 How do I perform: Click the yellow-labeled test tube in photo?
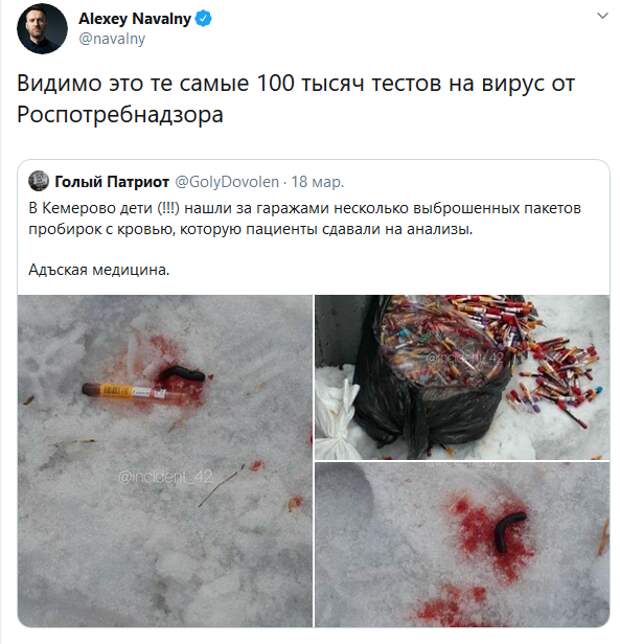[x=125, y=391]
